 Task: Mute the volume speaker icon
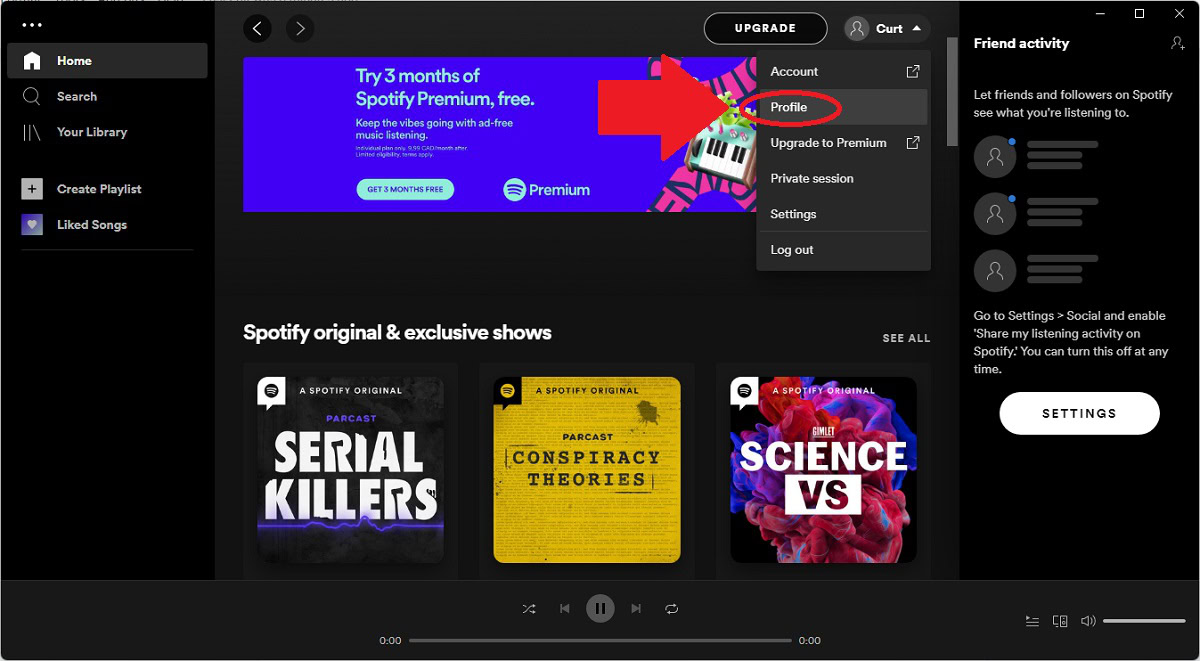pos(1088,621)
